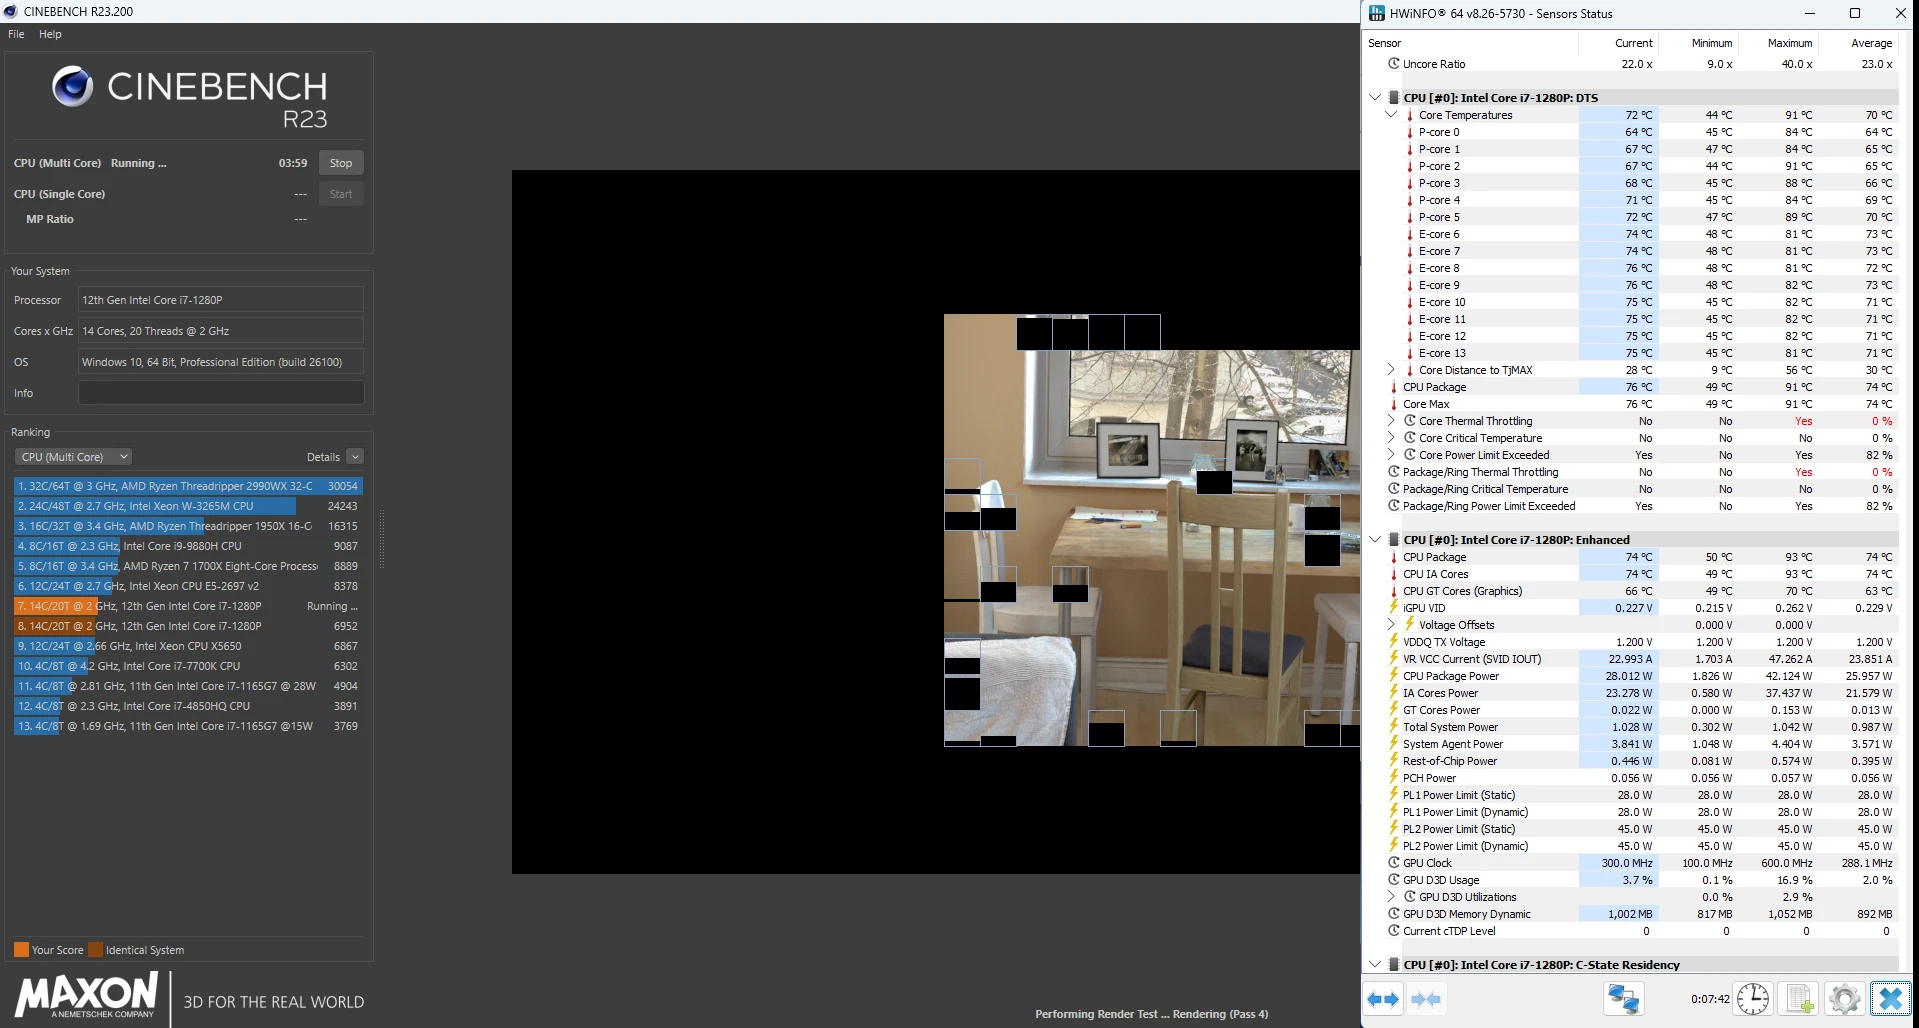
Task: Click the chip icon beside the Enhanced sensor group
Action: point(1393,540)
